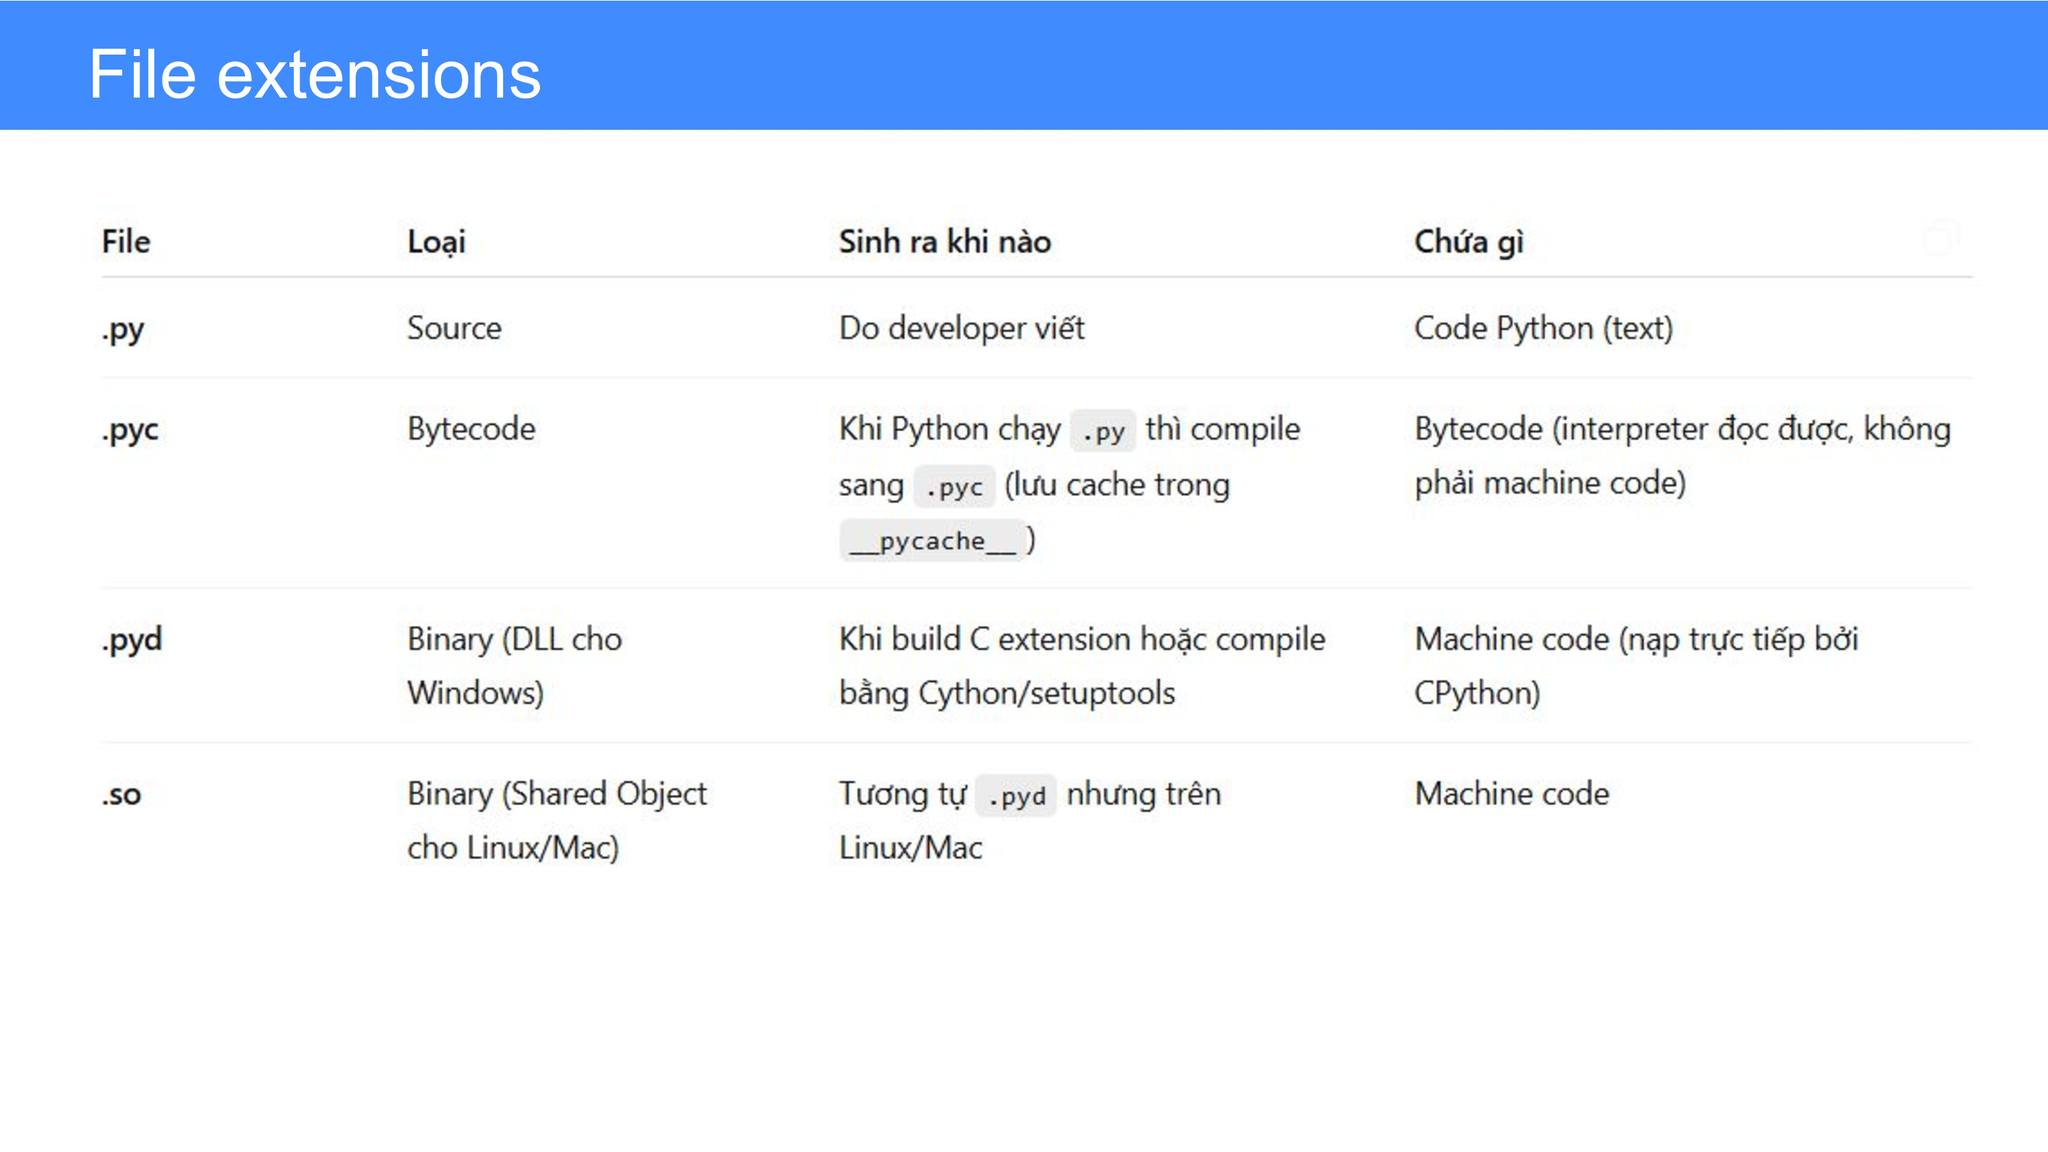Screen dimensions: 2048x1152
Task: Select the .py file row cell
Action: (x=123, y=329)
